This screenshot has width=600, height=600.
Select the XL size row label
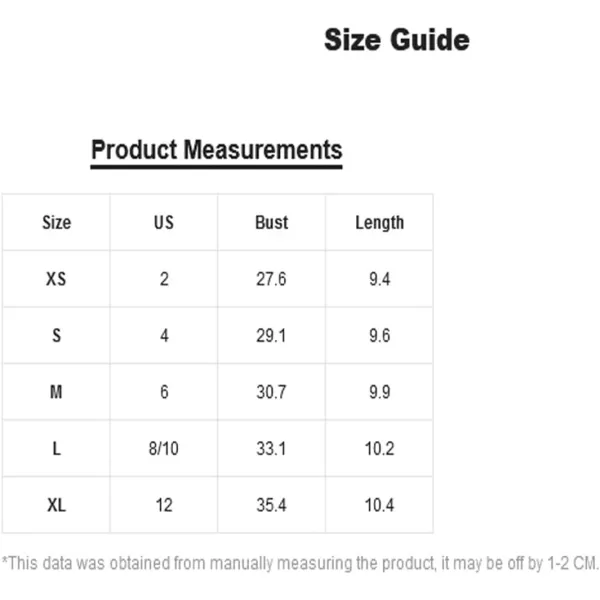coord(56,505)
